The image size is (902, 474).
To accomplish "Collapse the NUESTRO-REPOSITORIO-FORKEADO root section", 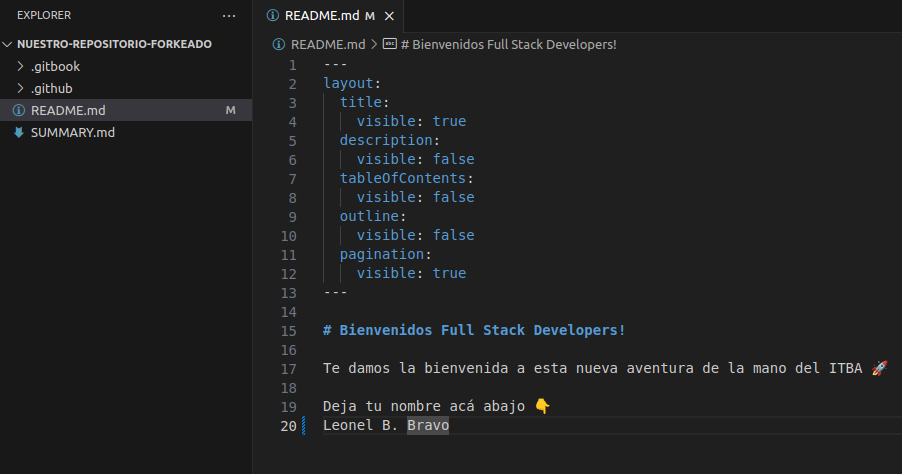I will (9, 44).
